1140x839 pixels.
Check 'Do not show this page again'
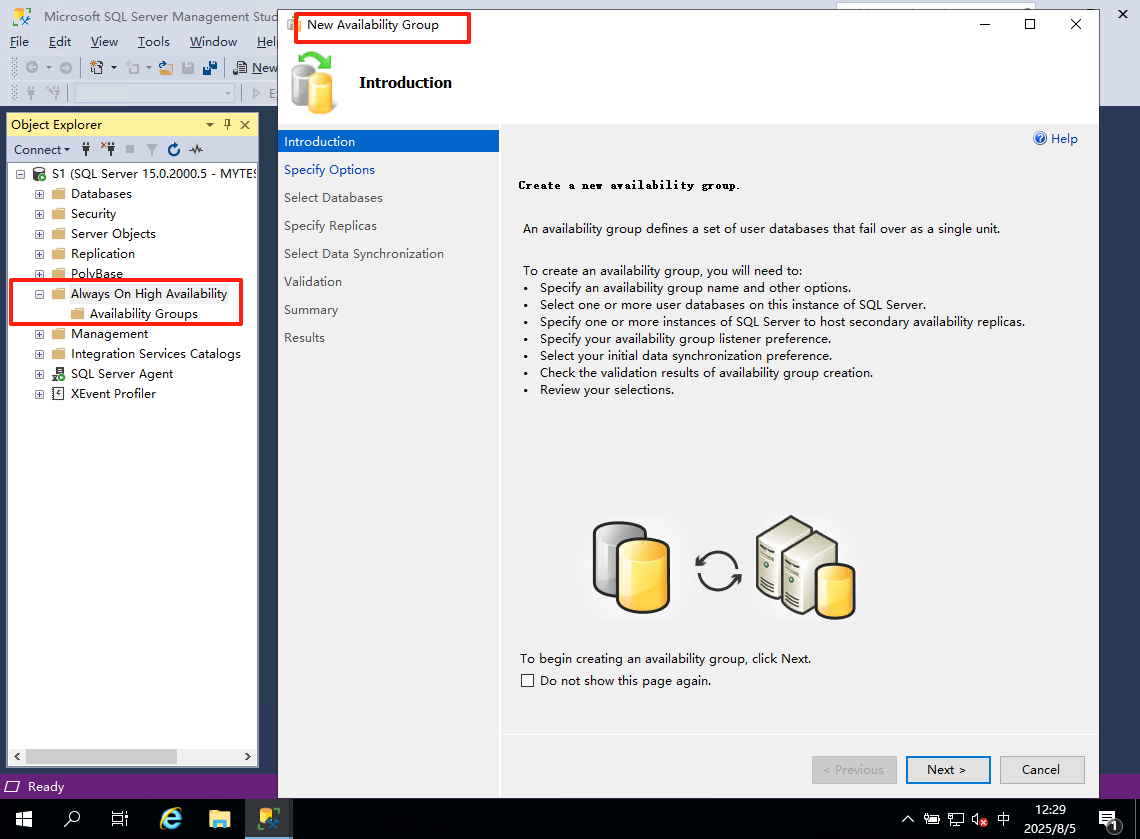(x=528, y=681)
